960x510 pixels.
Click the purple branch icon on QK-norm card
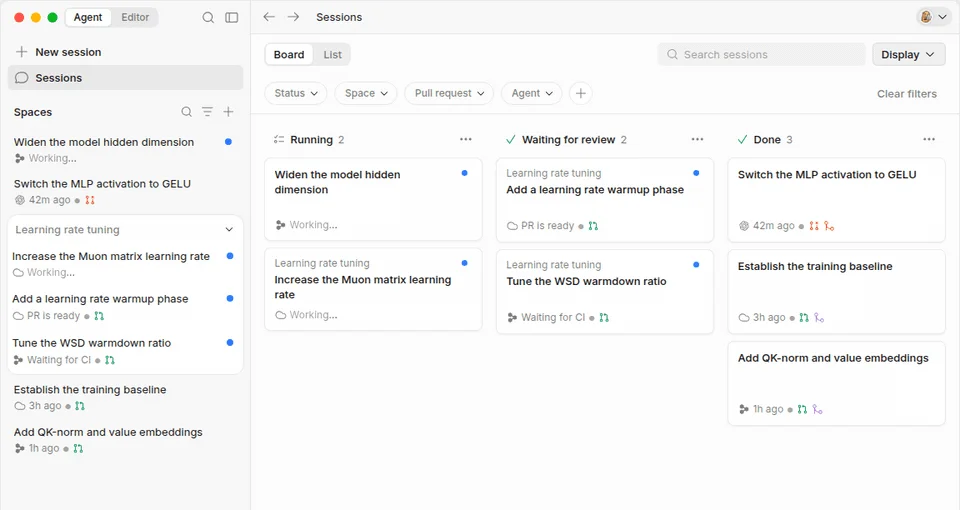click(x=817, y=409)
